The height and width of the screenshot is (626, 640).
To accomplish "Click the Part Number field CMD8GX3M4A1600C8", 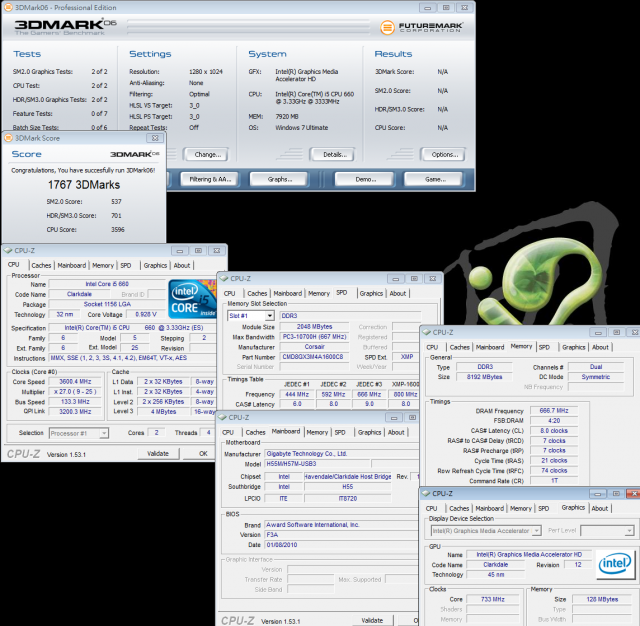I will 314,357.
